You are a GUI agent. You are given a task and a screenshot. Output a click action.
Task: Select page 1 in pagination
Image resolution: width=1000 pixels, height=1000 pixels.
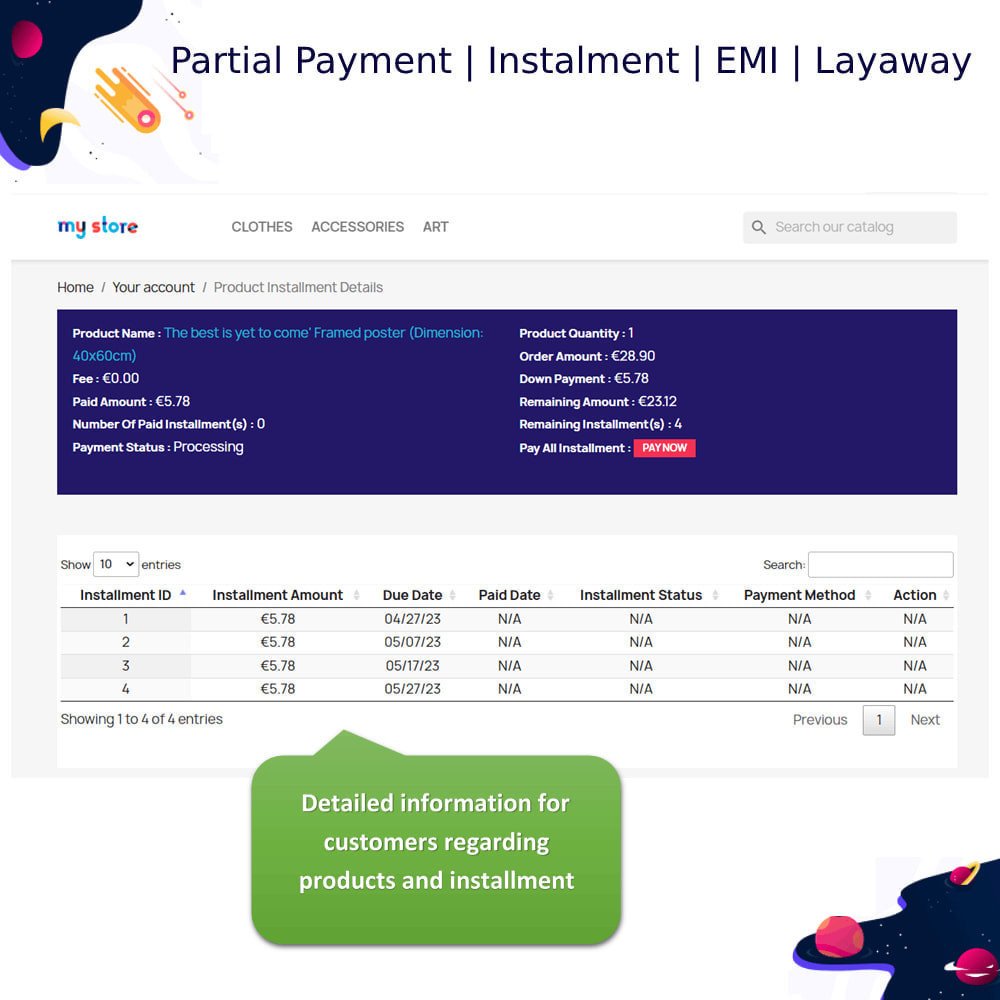point(879,720)
